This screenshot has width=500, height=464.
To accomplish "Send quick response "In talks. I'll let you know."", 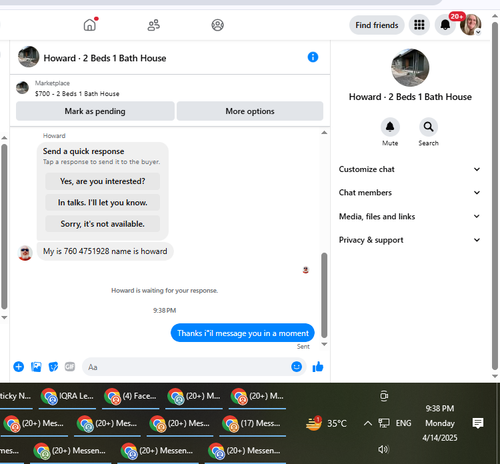I will (x=102, y=203).
